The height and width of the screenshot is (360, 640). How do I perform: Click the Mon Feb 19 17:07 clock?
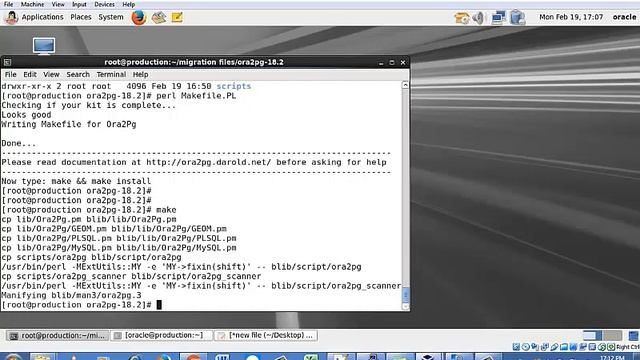coord(571,17)
